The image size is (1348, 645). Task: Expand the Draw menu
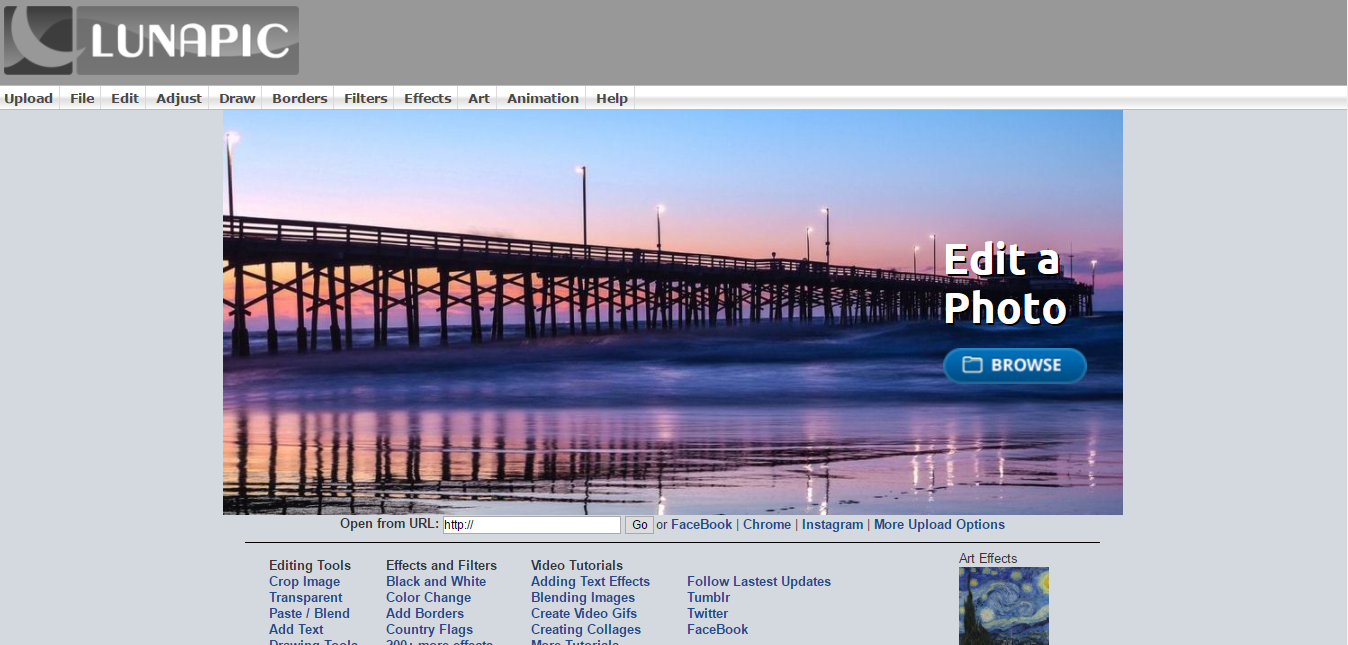(237, 98)
